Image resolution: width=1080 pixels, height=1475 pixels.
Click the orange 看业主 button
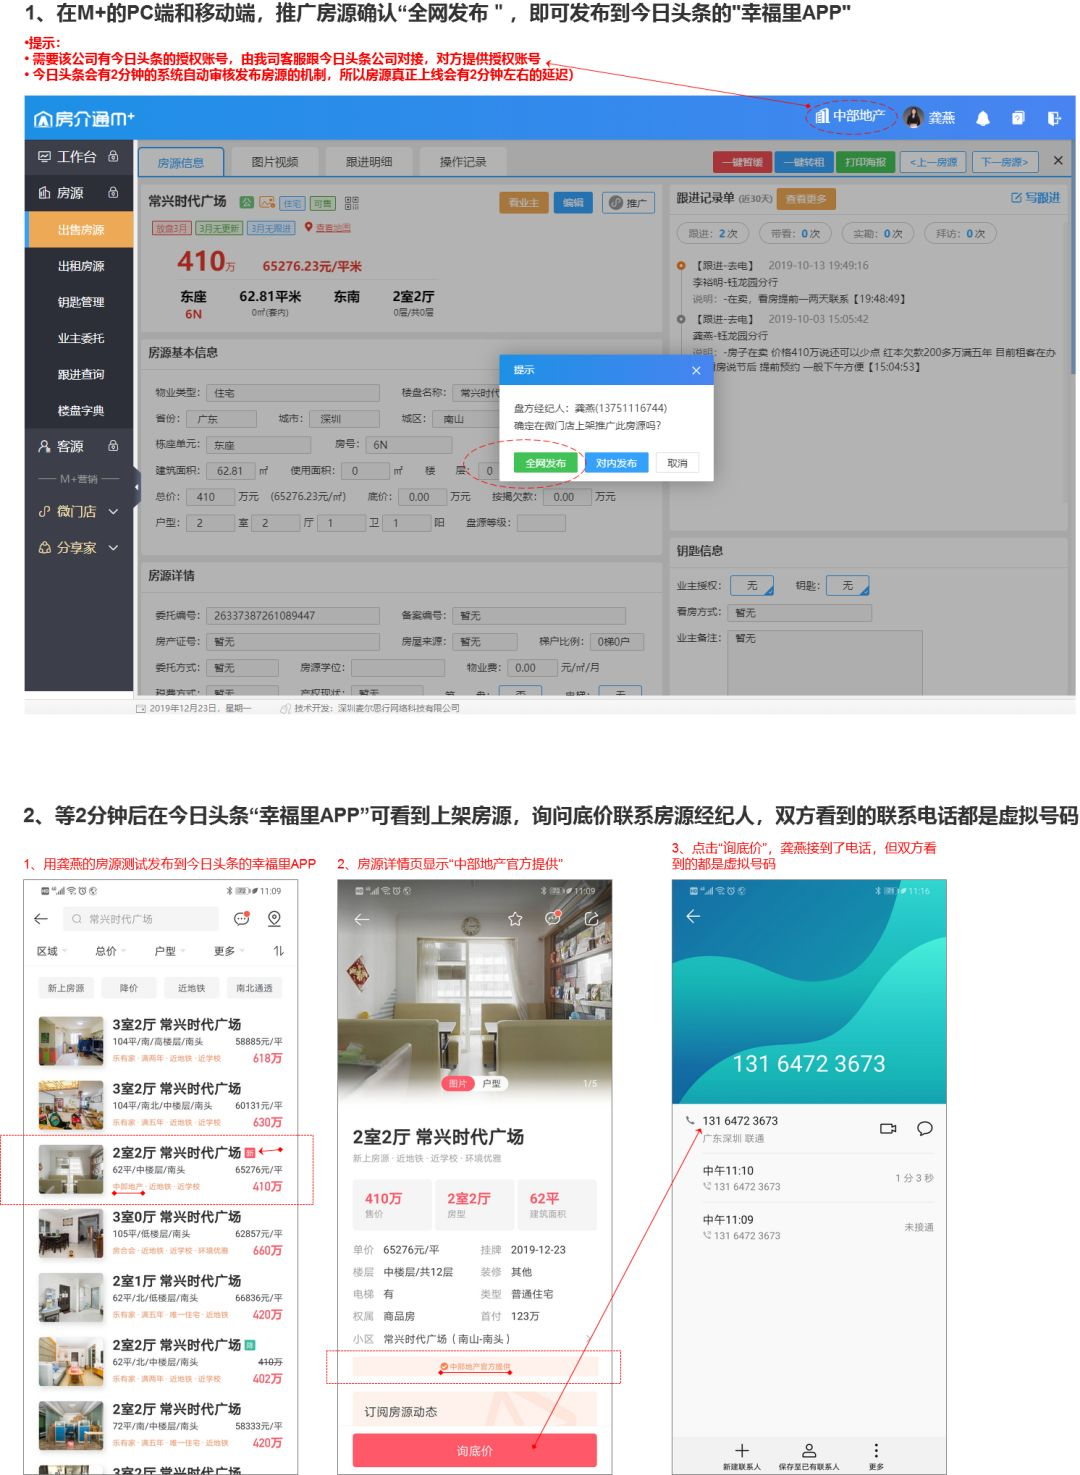point(523,203)
